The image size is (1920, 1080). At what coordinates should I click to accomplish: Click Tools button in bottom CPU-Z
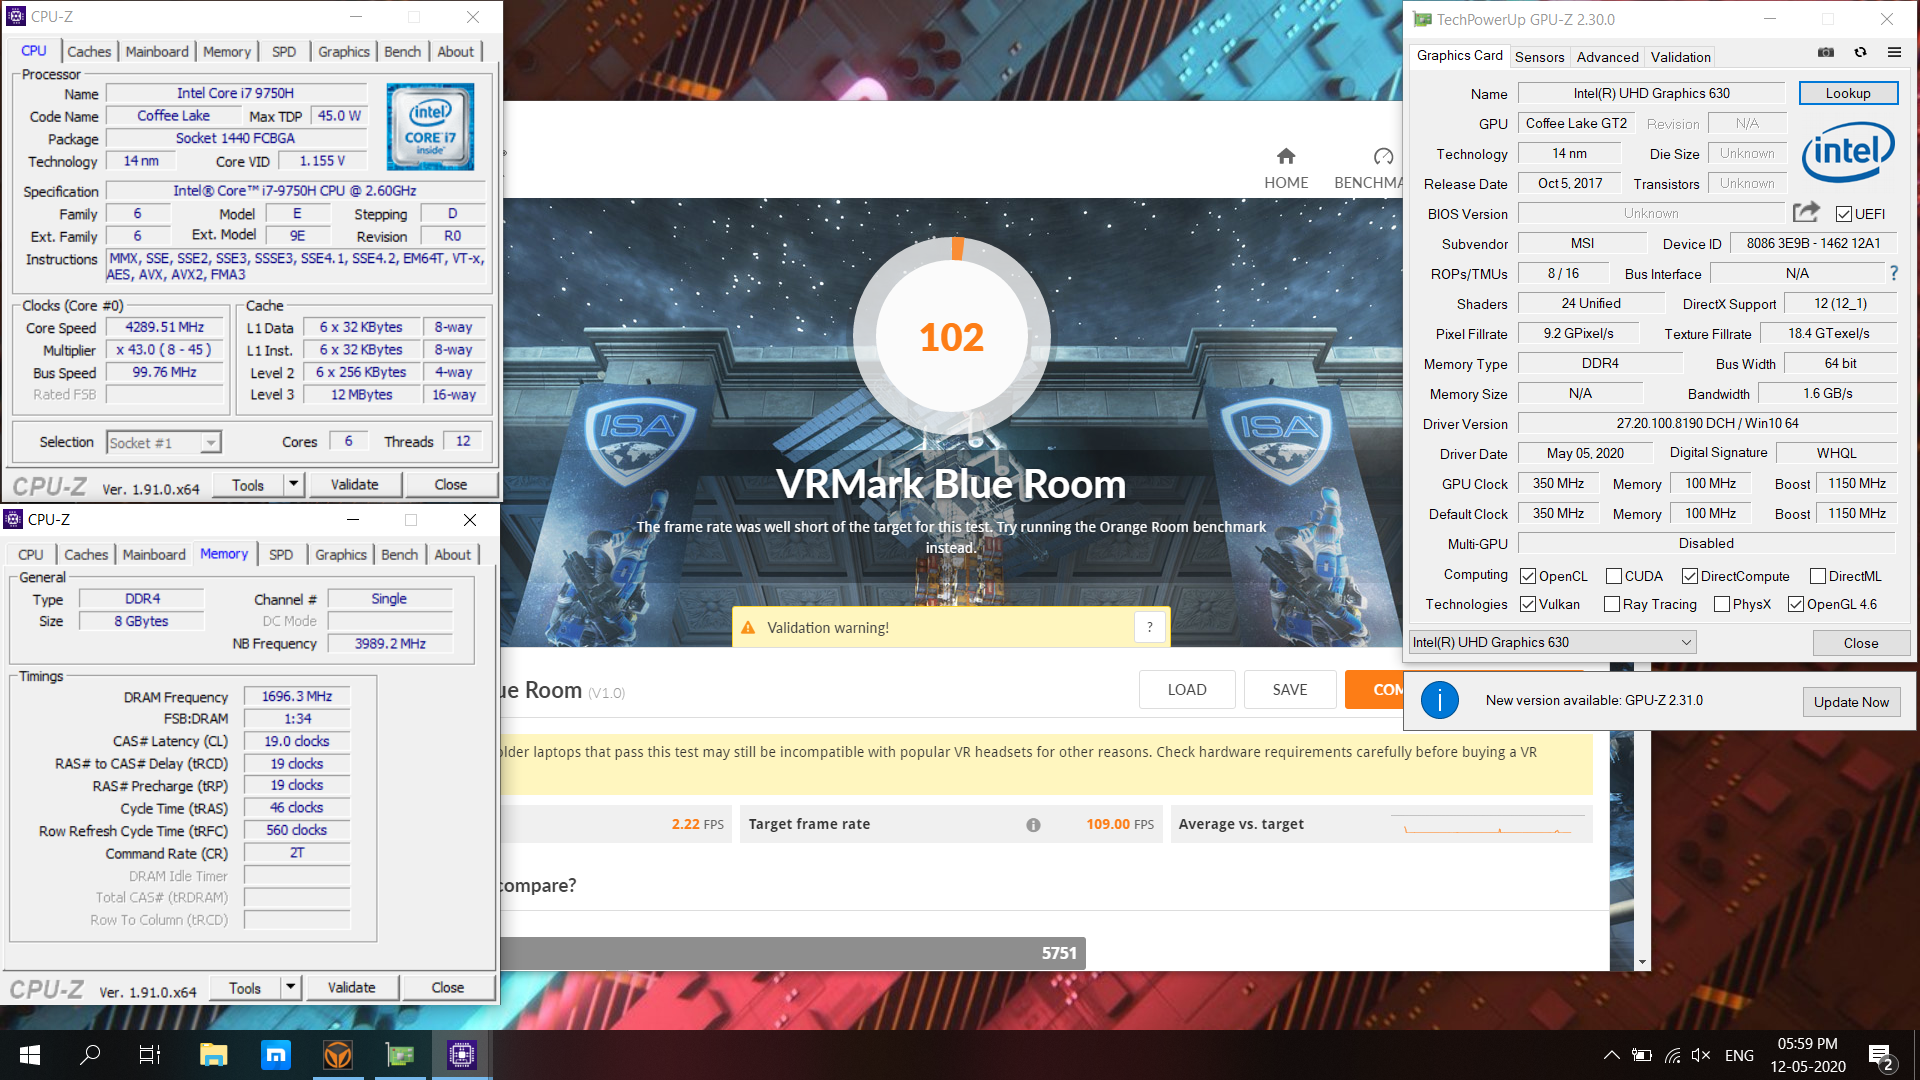[245, 988]
